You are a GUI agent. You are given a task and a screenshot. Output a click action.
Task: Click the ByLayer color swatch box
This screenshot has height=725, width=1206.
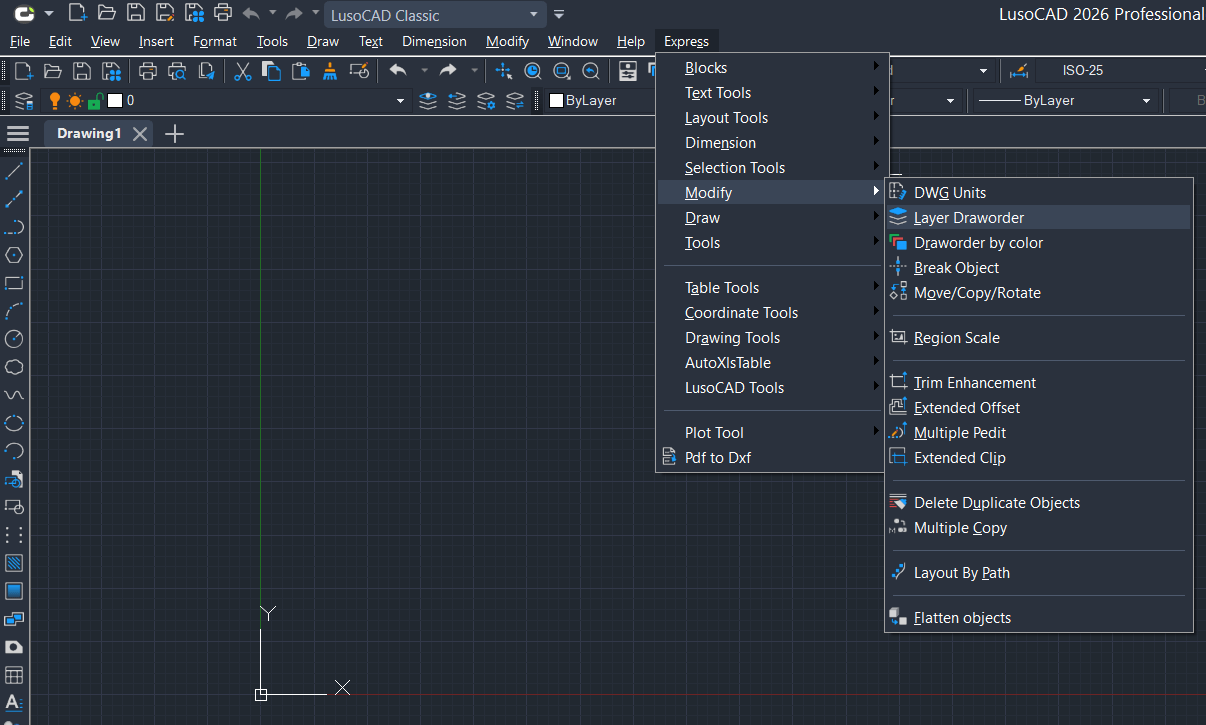click(557, 101)
